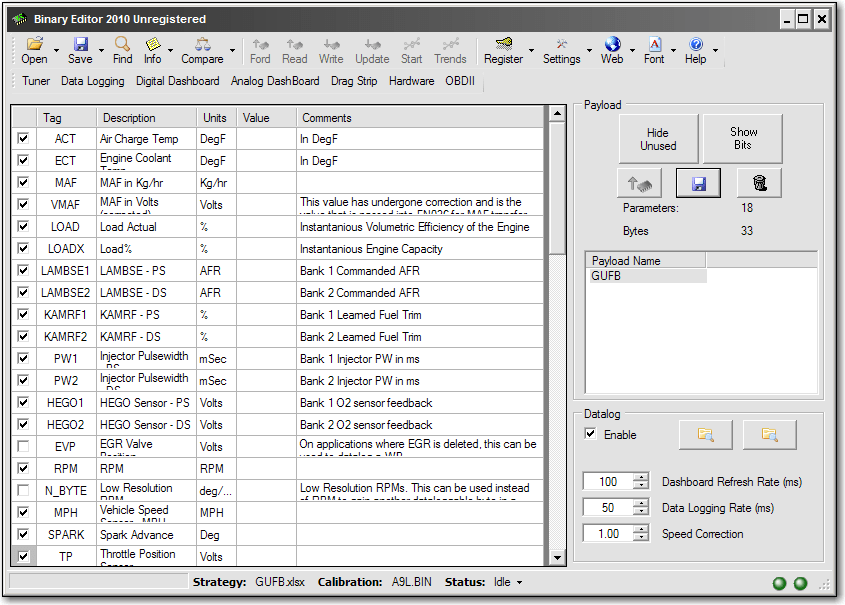845x605 pixels.
Task: Expand the Help dropdown arrow
Action: coord(716,51)
